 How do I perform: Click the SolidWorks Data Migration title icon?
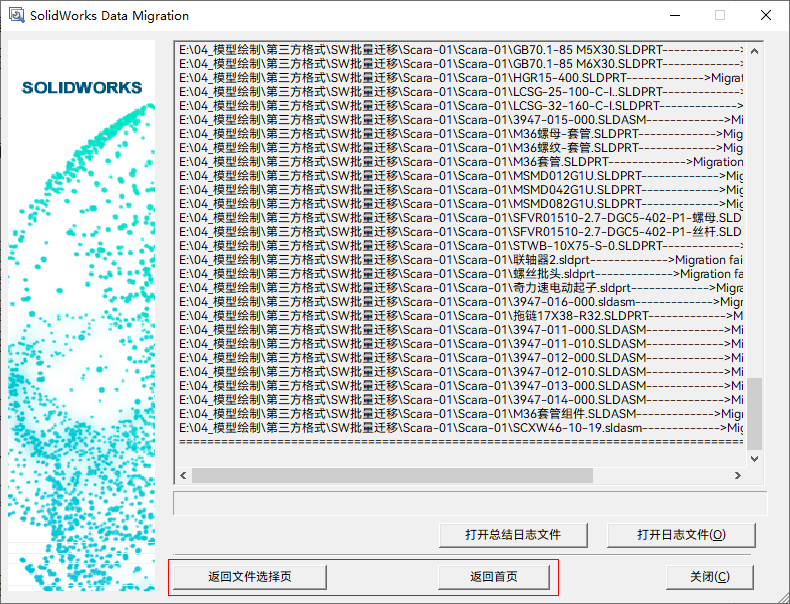pos(17,15)
